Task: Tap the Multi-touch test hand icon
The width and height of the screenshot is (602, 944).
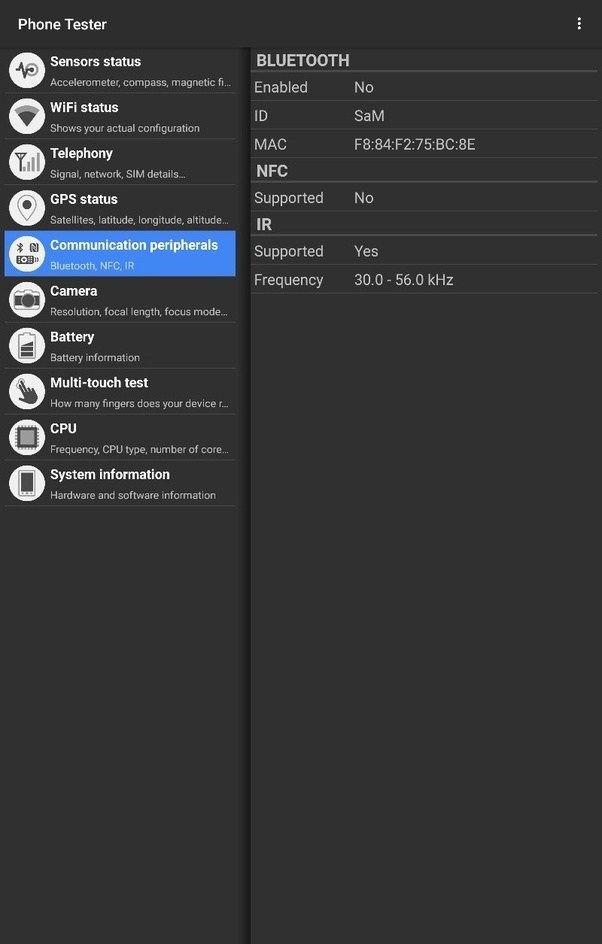Action: click(27, 392)
